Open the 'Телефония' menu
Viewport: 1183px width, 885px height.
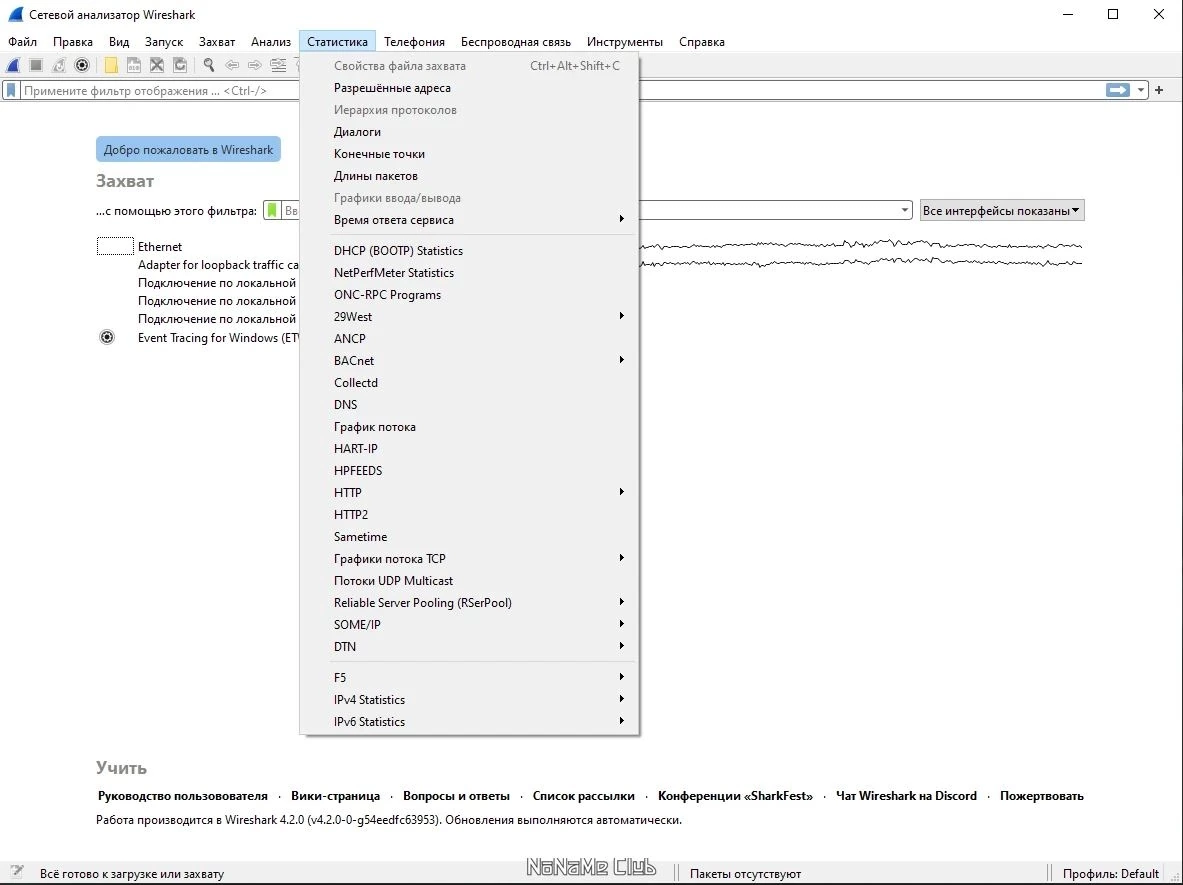[x=414, y=41]
